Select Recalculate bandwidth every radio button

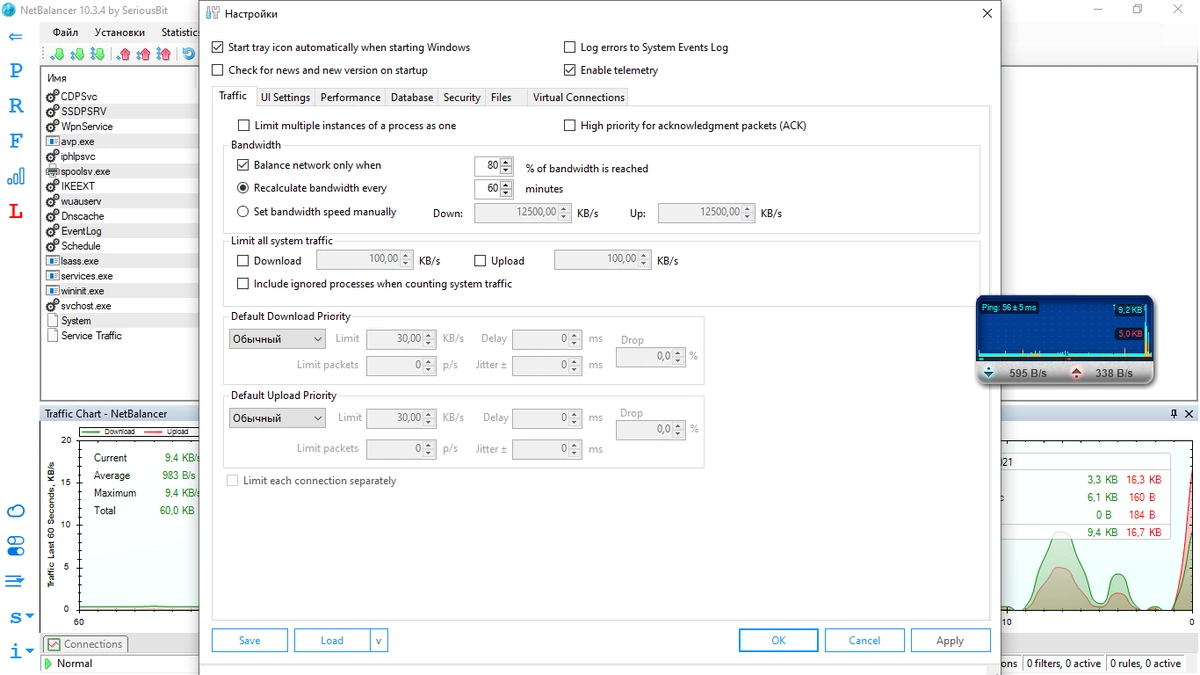point(243,188)
